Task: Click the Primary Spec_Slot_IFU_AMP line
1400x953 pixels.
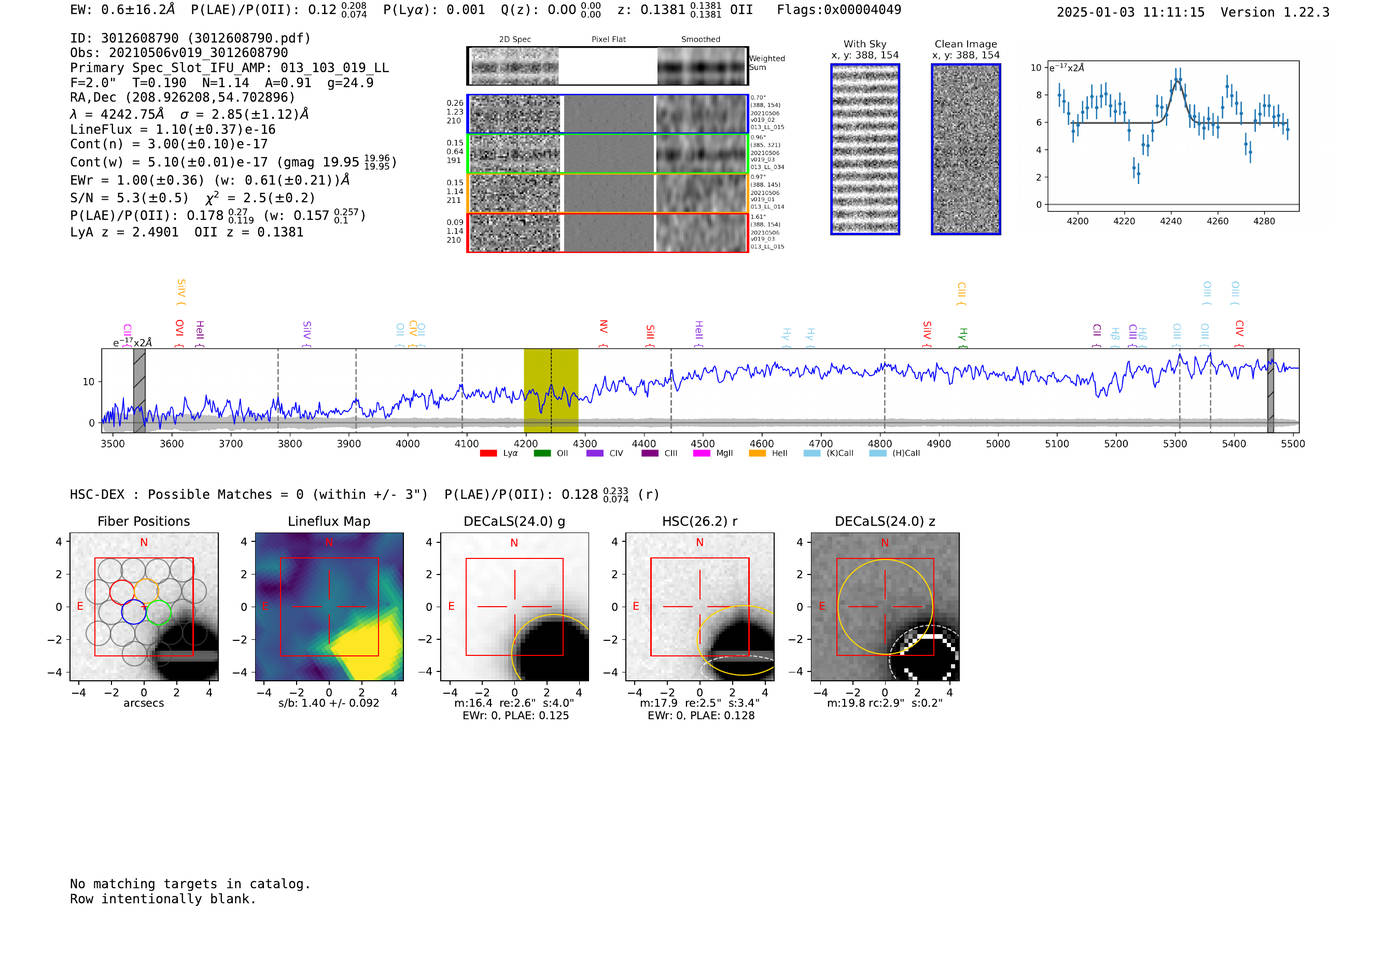Action: pyautogui.click(x=230, y=68)
